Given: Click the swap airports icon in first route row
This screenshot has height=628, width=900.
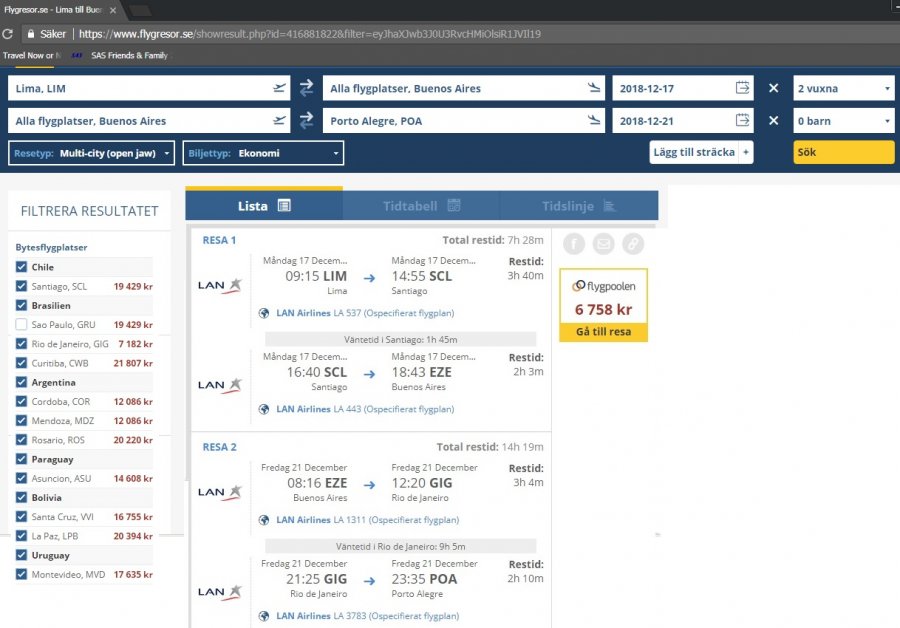Looking at the screenshot, I should pyautogui.click(x=306, y=88).
